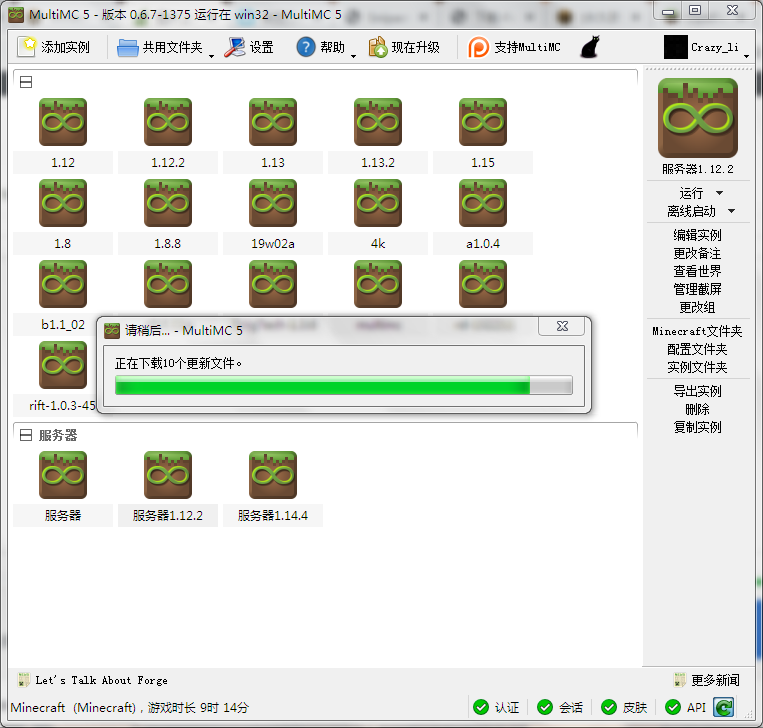Select the 19w02a instance icon

coord(273,203)
